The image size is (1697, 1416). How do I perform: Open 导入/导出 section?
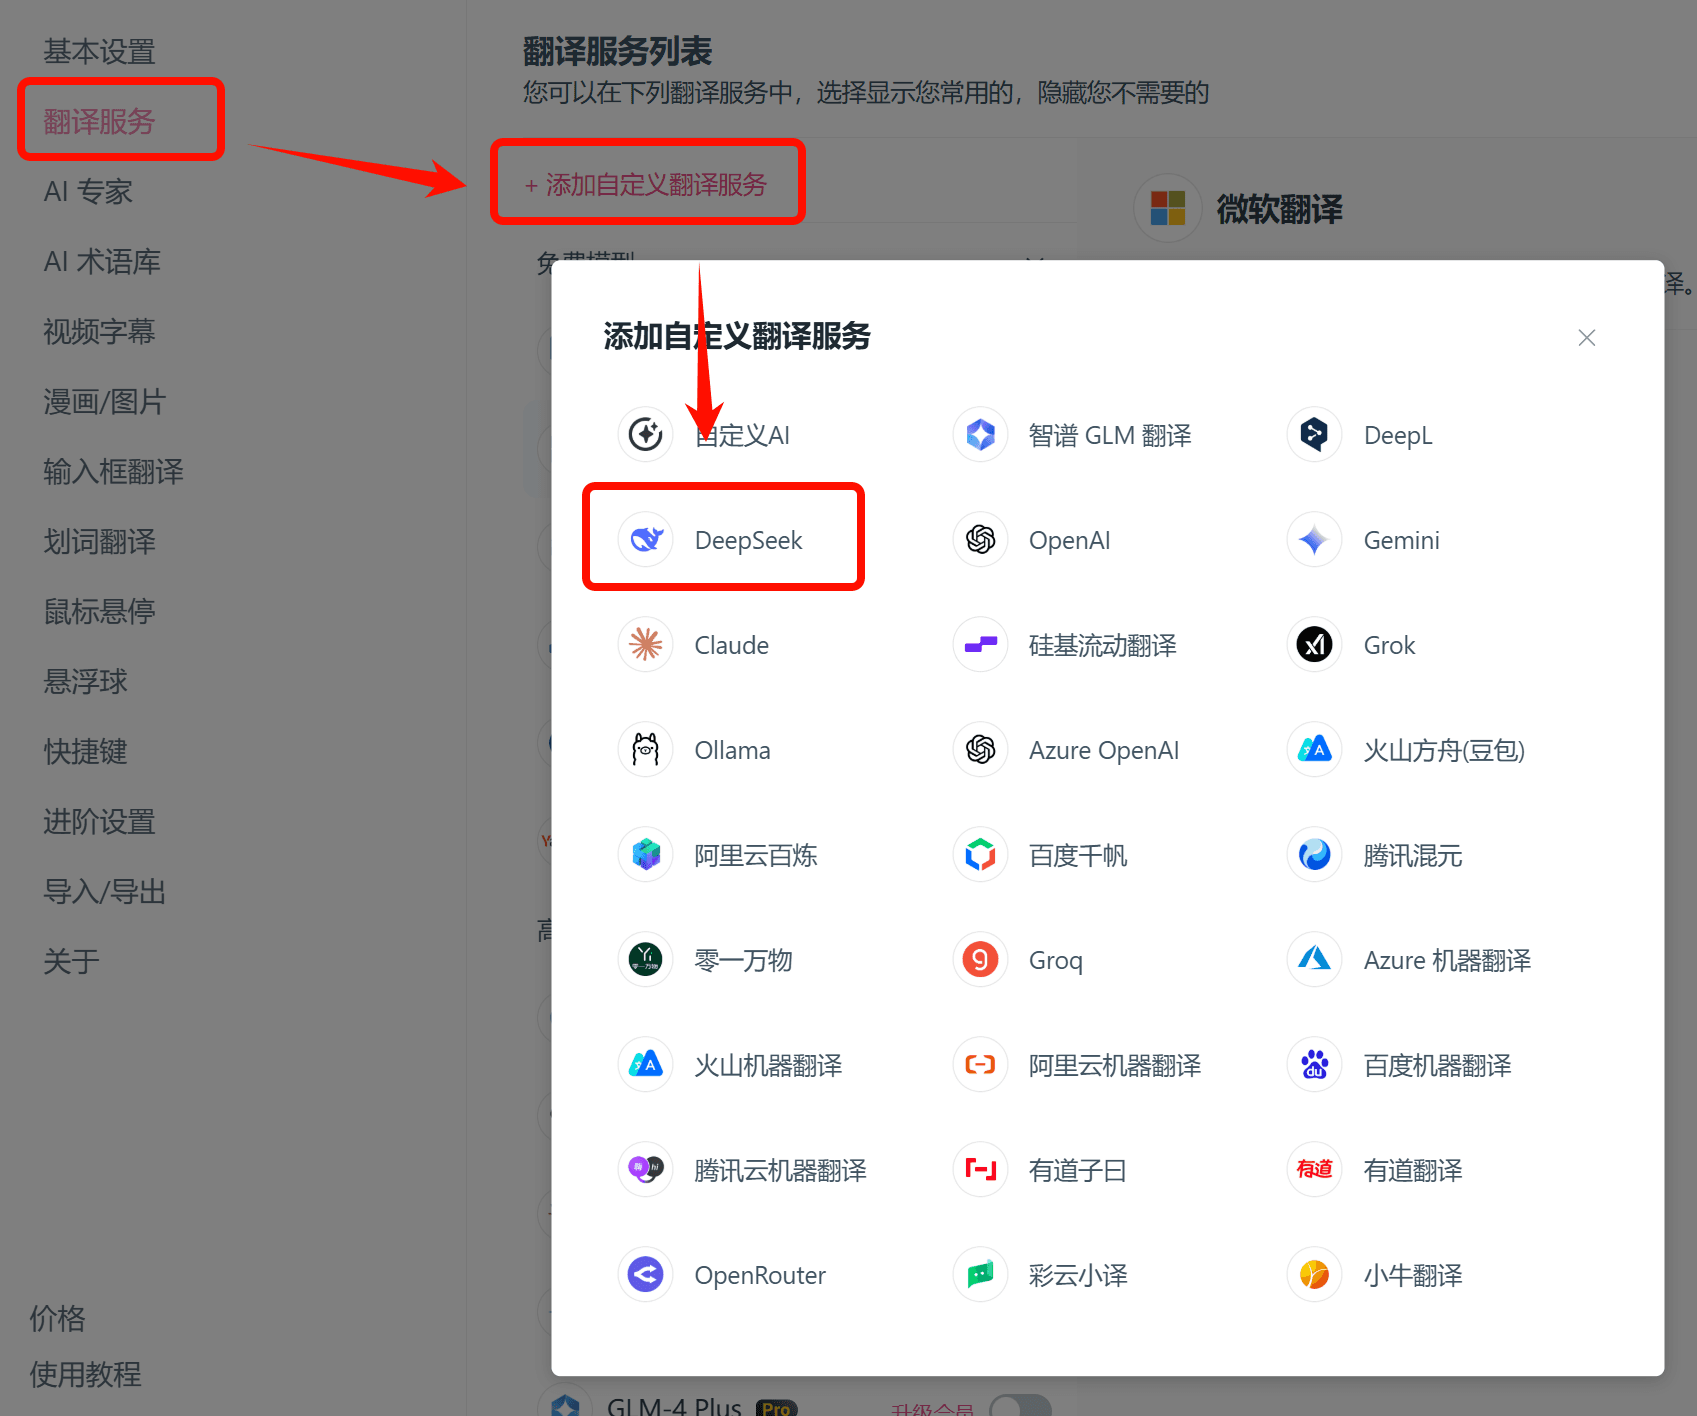point(104,892)
